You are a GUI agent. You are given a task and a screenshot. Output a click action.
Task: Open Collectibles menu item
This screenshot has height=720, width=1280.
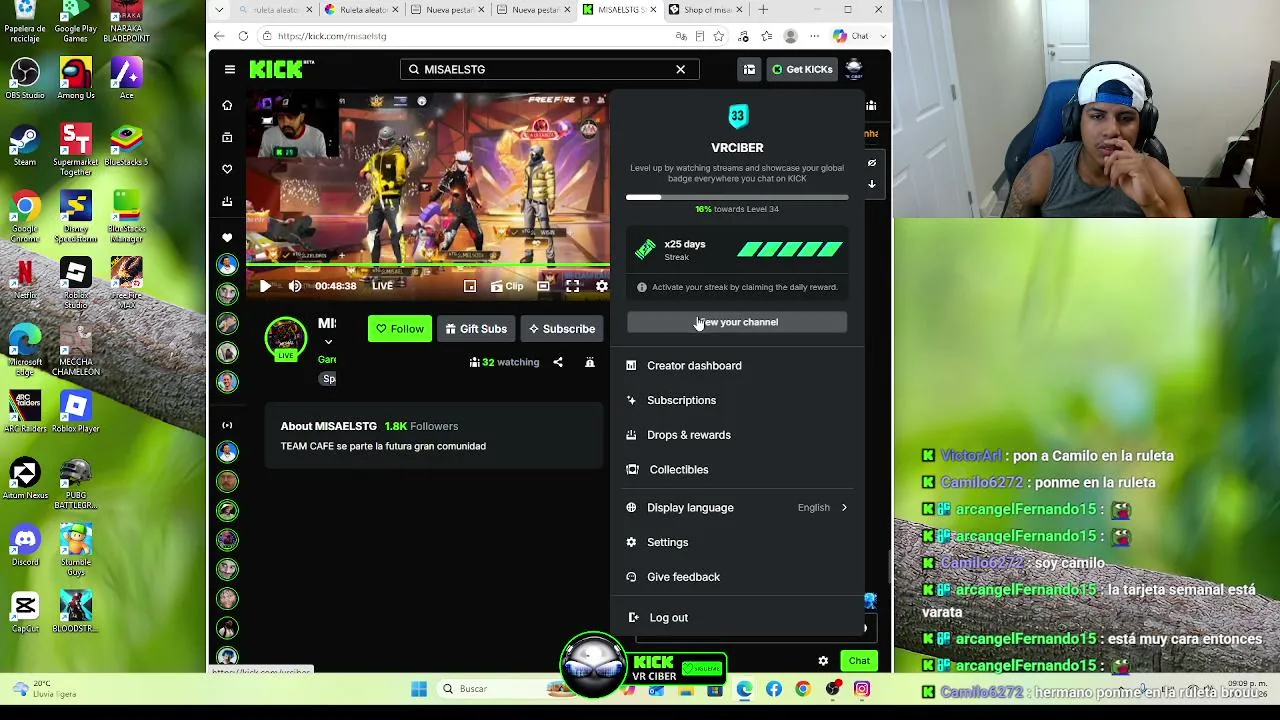[737, 470]
